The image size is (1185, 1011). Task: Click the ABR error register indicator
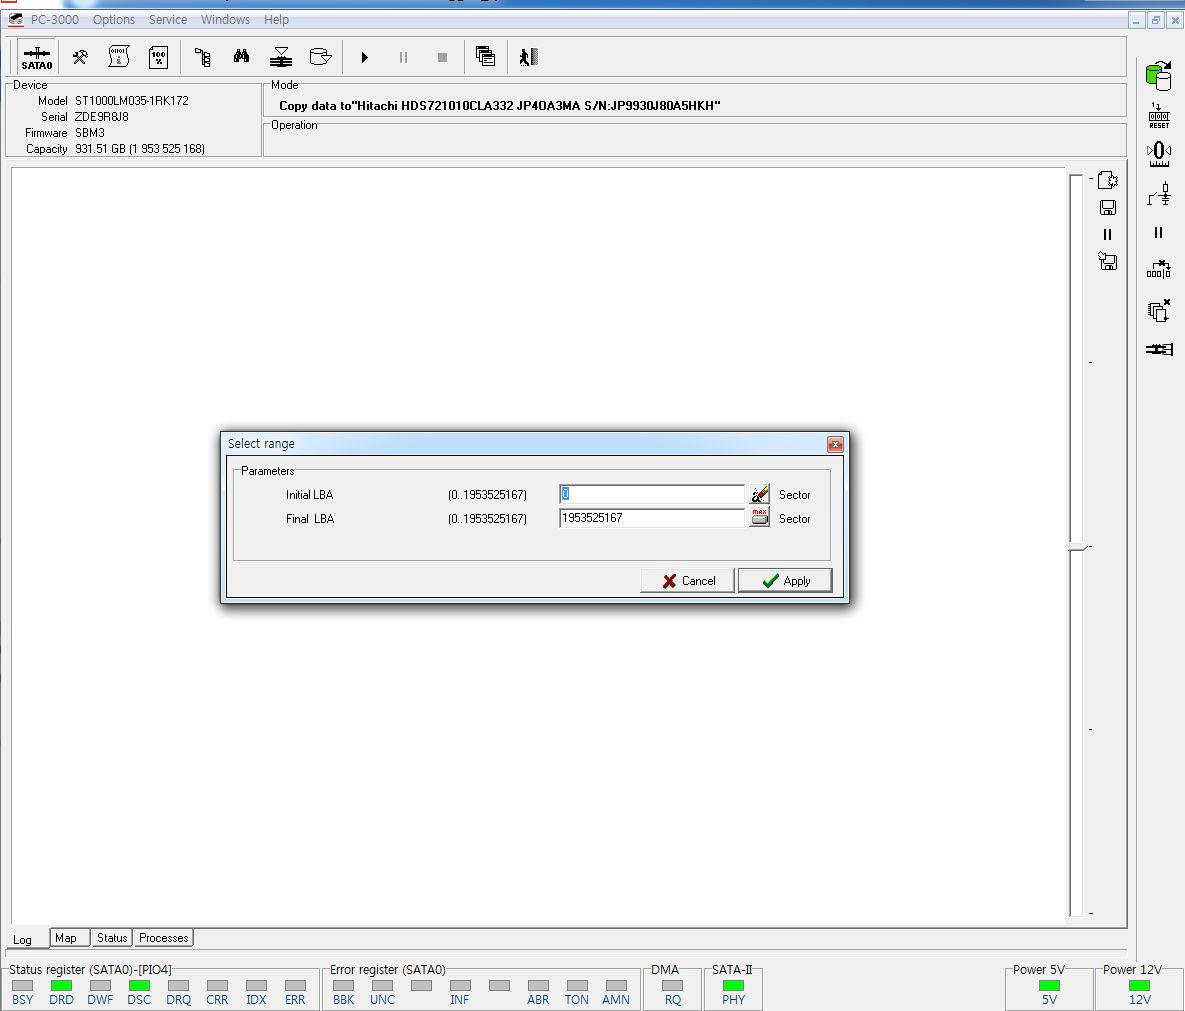pos(538,985)
